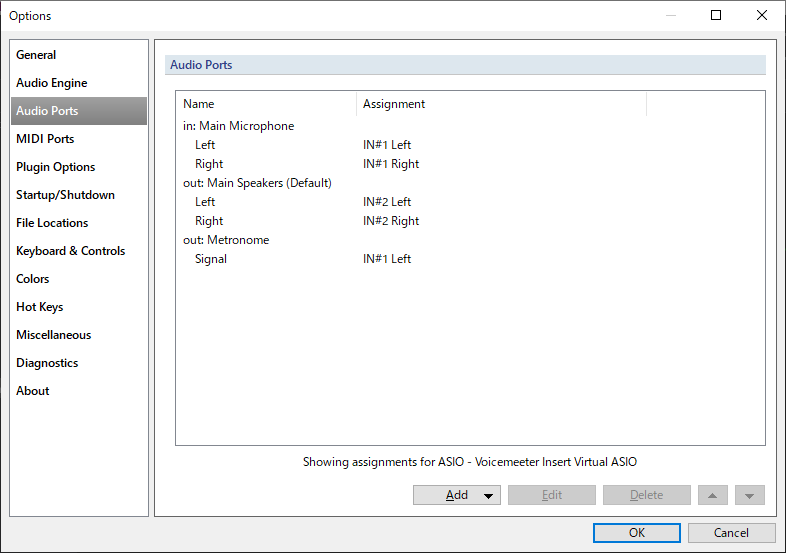Open the Add button dropdown arrow
The width and height of the screenshot is (786, 553).
[x=488, y=495]
